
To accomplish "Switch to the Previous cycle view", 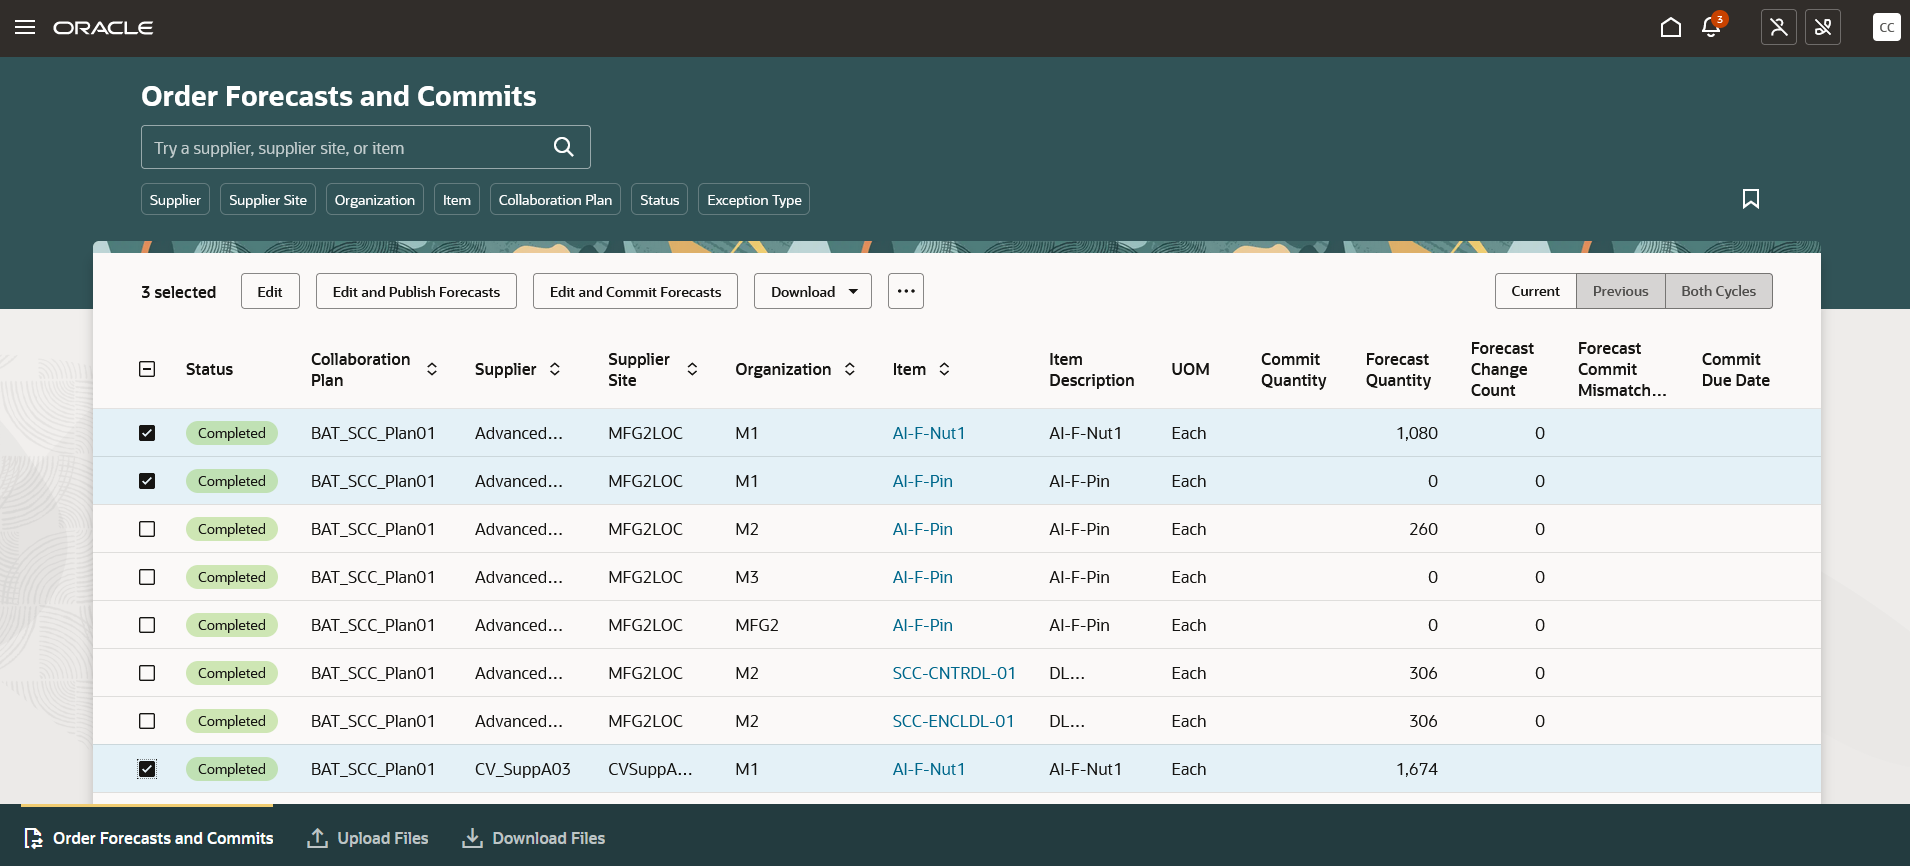I will click(1620, 291).
